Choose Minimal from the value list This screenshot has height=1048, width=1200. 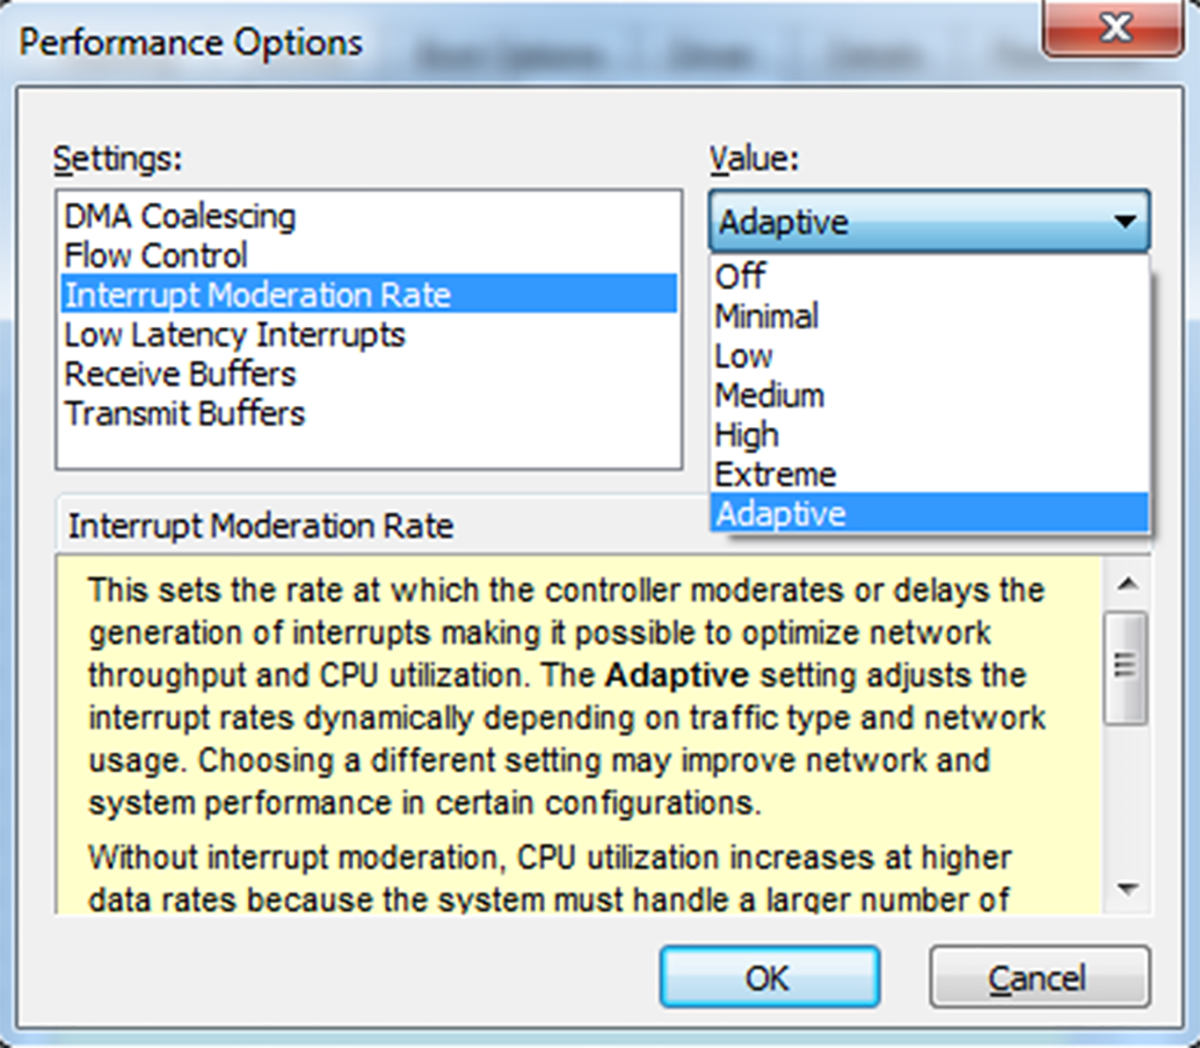[x=930, y=315]
